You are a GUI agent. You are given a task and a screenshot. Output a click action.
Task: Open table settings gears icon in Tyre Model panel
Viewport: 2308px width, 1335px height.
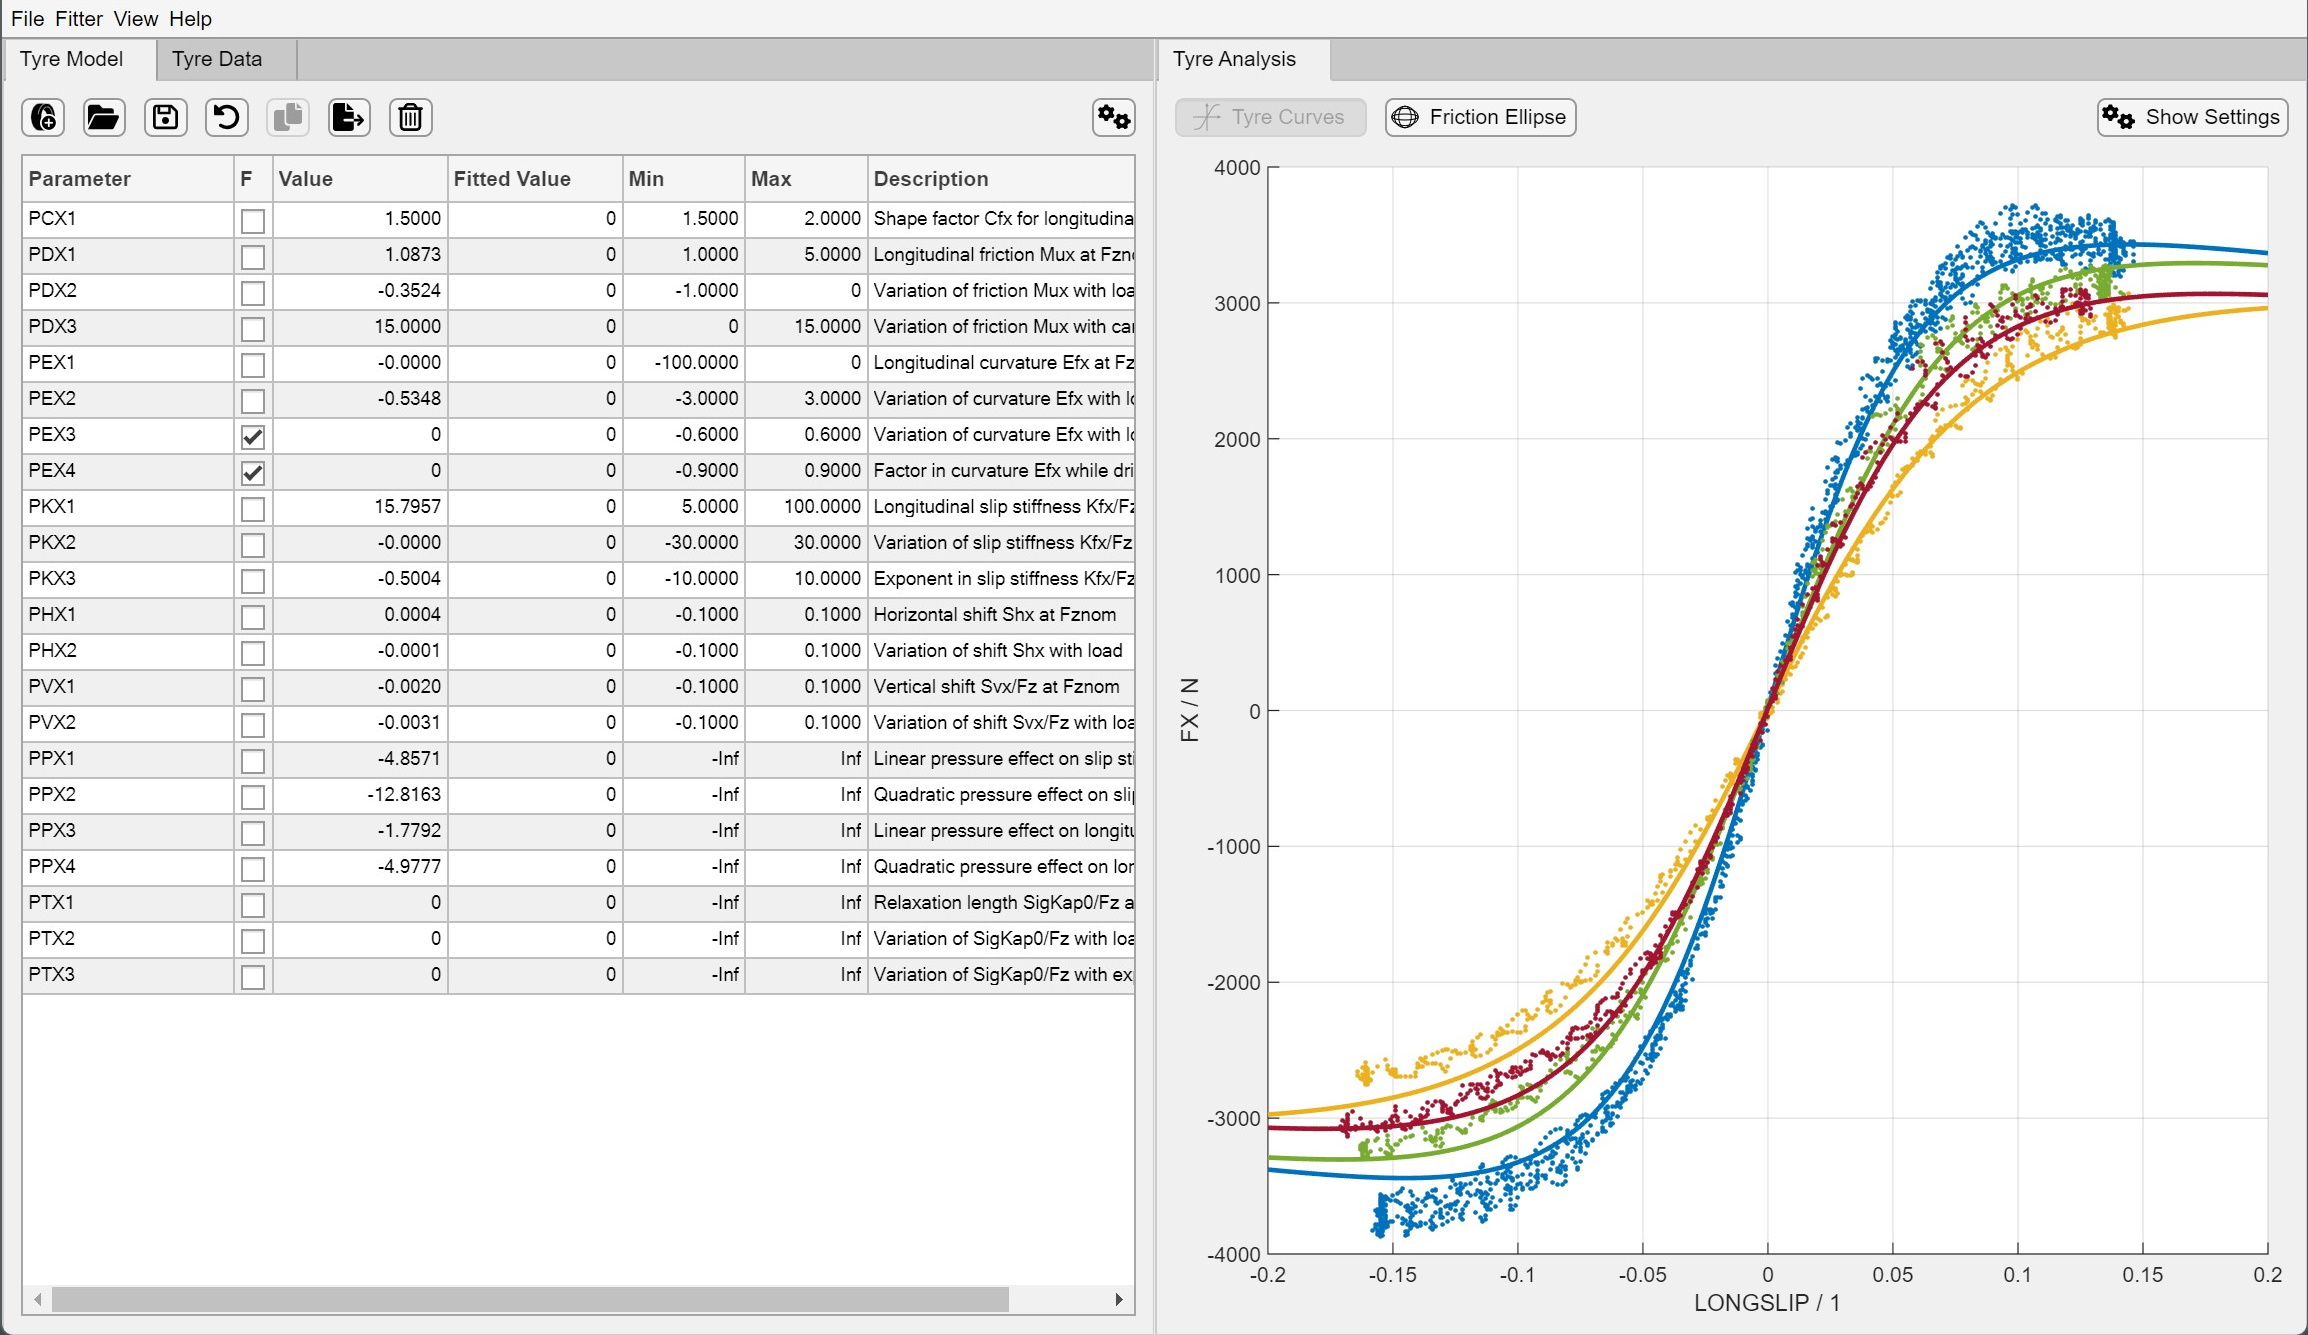[1113, 117]
